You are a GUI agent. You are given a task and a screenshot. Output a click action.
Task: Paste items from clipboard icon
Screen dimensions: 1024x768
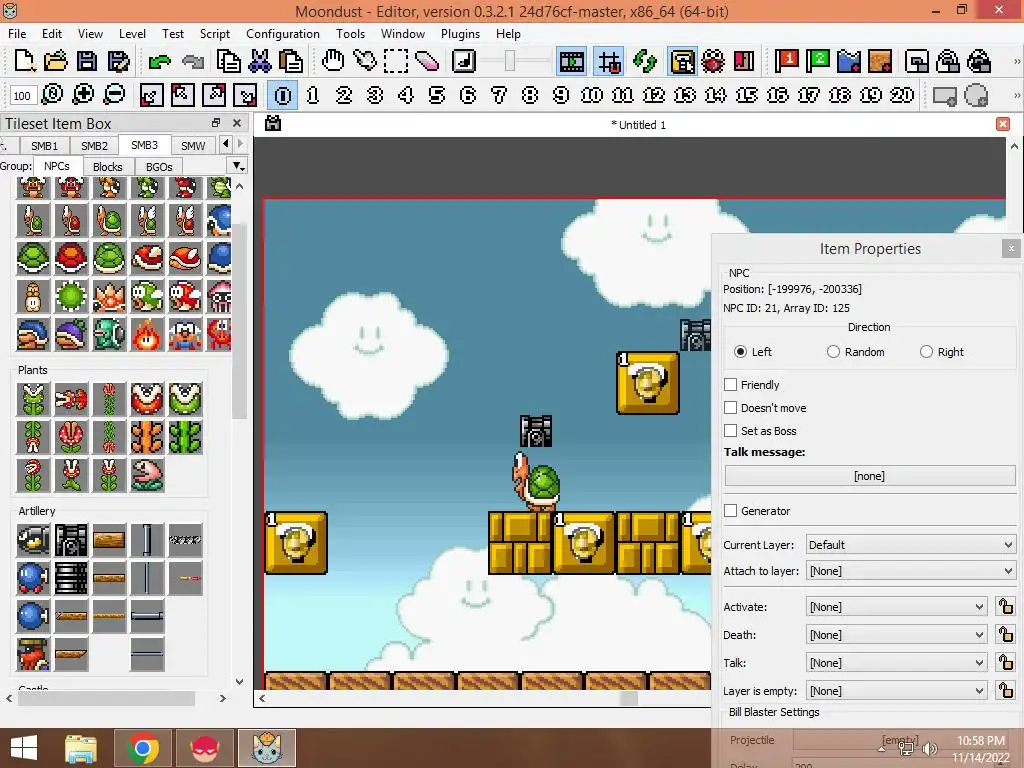(x=291, y=61)
